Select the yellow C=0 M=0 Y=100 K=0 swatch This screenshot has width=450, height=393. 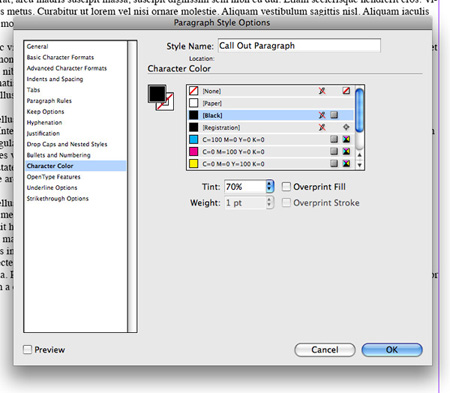click(x=270, y=164)
